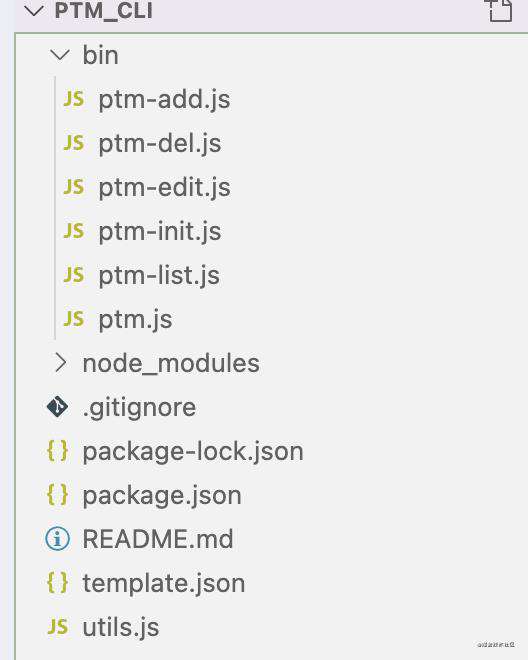
Task: Click the JS icon beside ptm-add.js
Action: 74,99
